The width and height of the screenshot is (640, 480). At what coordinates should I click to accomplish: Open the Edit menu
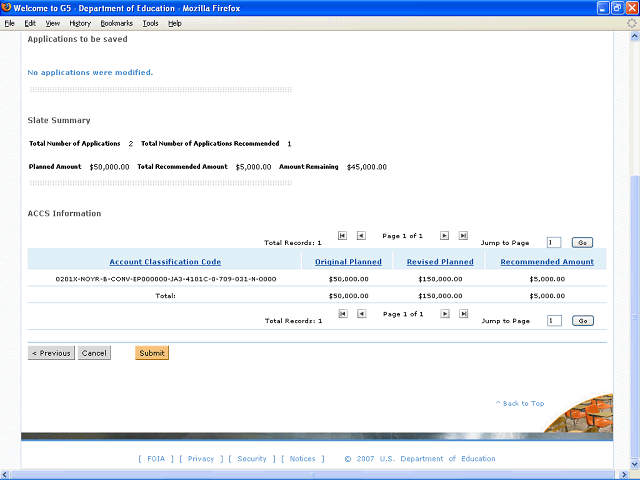30,23
